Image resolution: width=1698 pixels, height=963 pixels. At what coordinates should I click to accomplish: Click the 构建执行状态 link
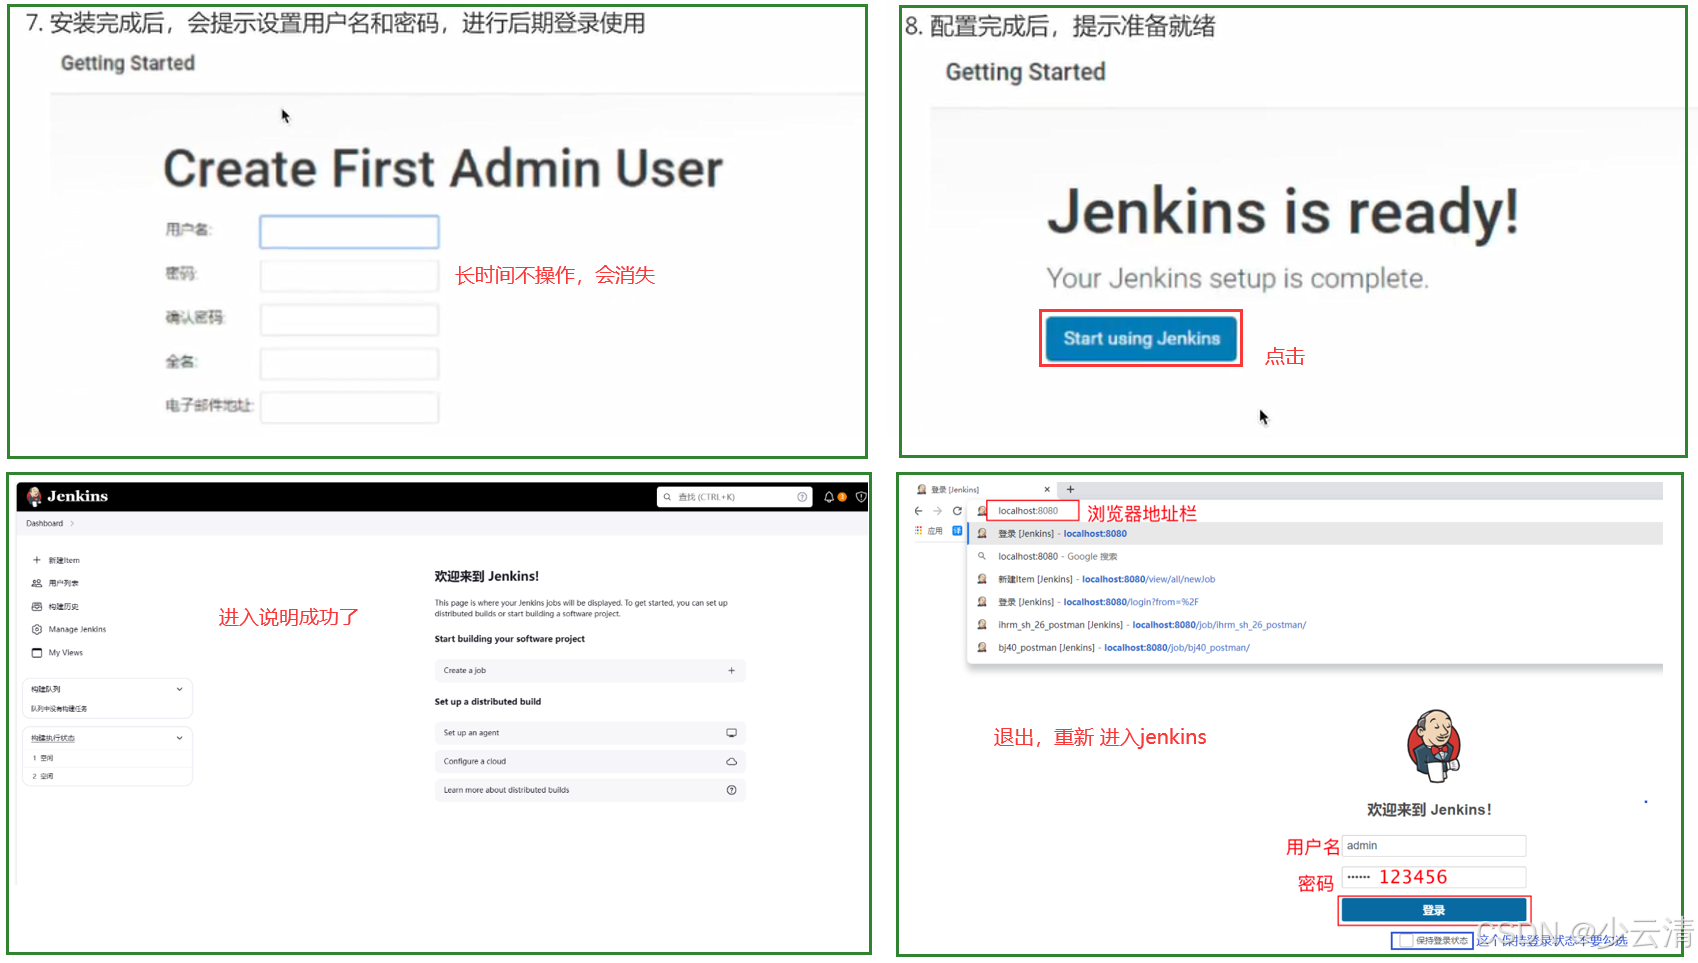[53, 738]
